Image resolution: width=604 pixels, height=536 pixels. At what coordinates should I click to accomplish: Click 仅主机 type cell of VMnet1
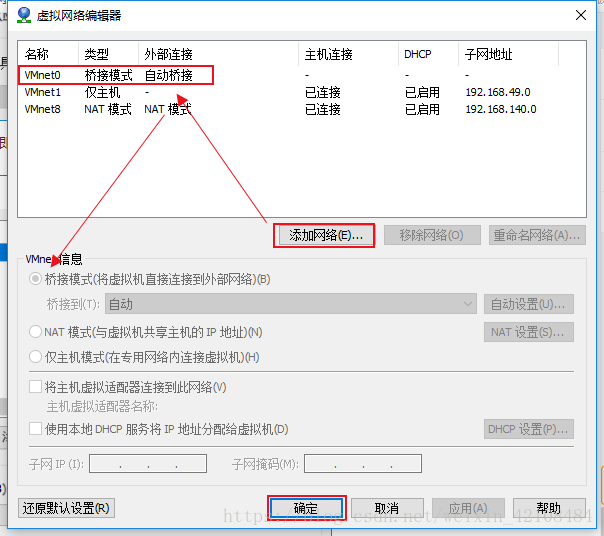[102, 92]
